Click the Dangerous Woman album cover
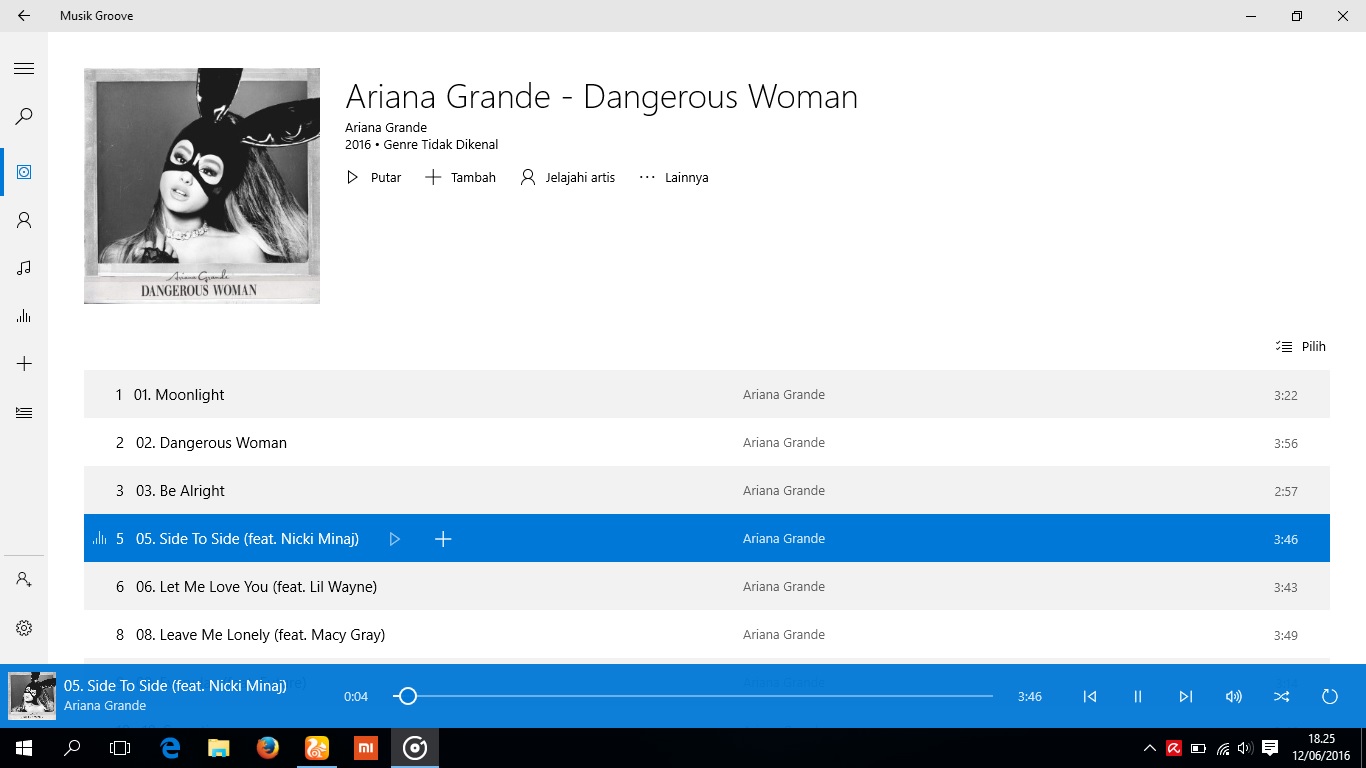1366x768 pixels. [202, 186]
